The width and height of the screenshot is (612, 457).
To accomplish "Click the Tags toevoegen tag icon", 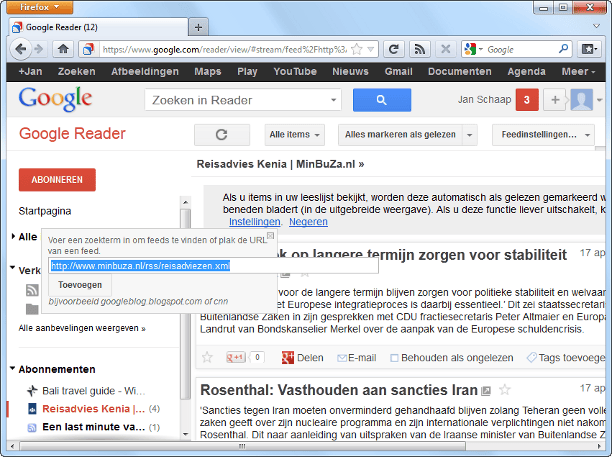I will [532, 357].
